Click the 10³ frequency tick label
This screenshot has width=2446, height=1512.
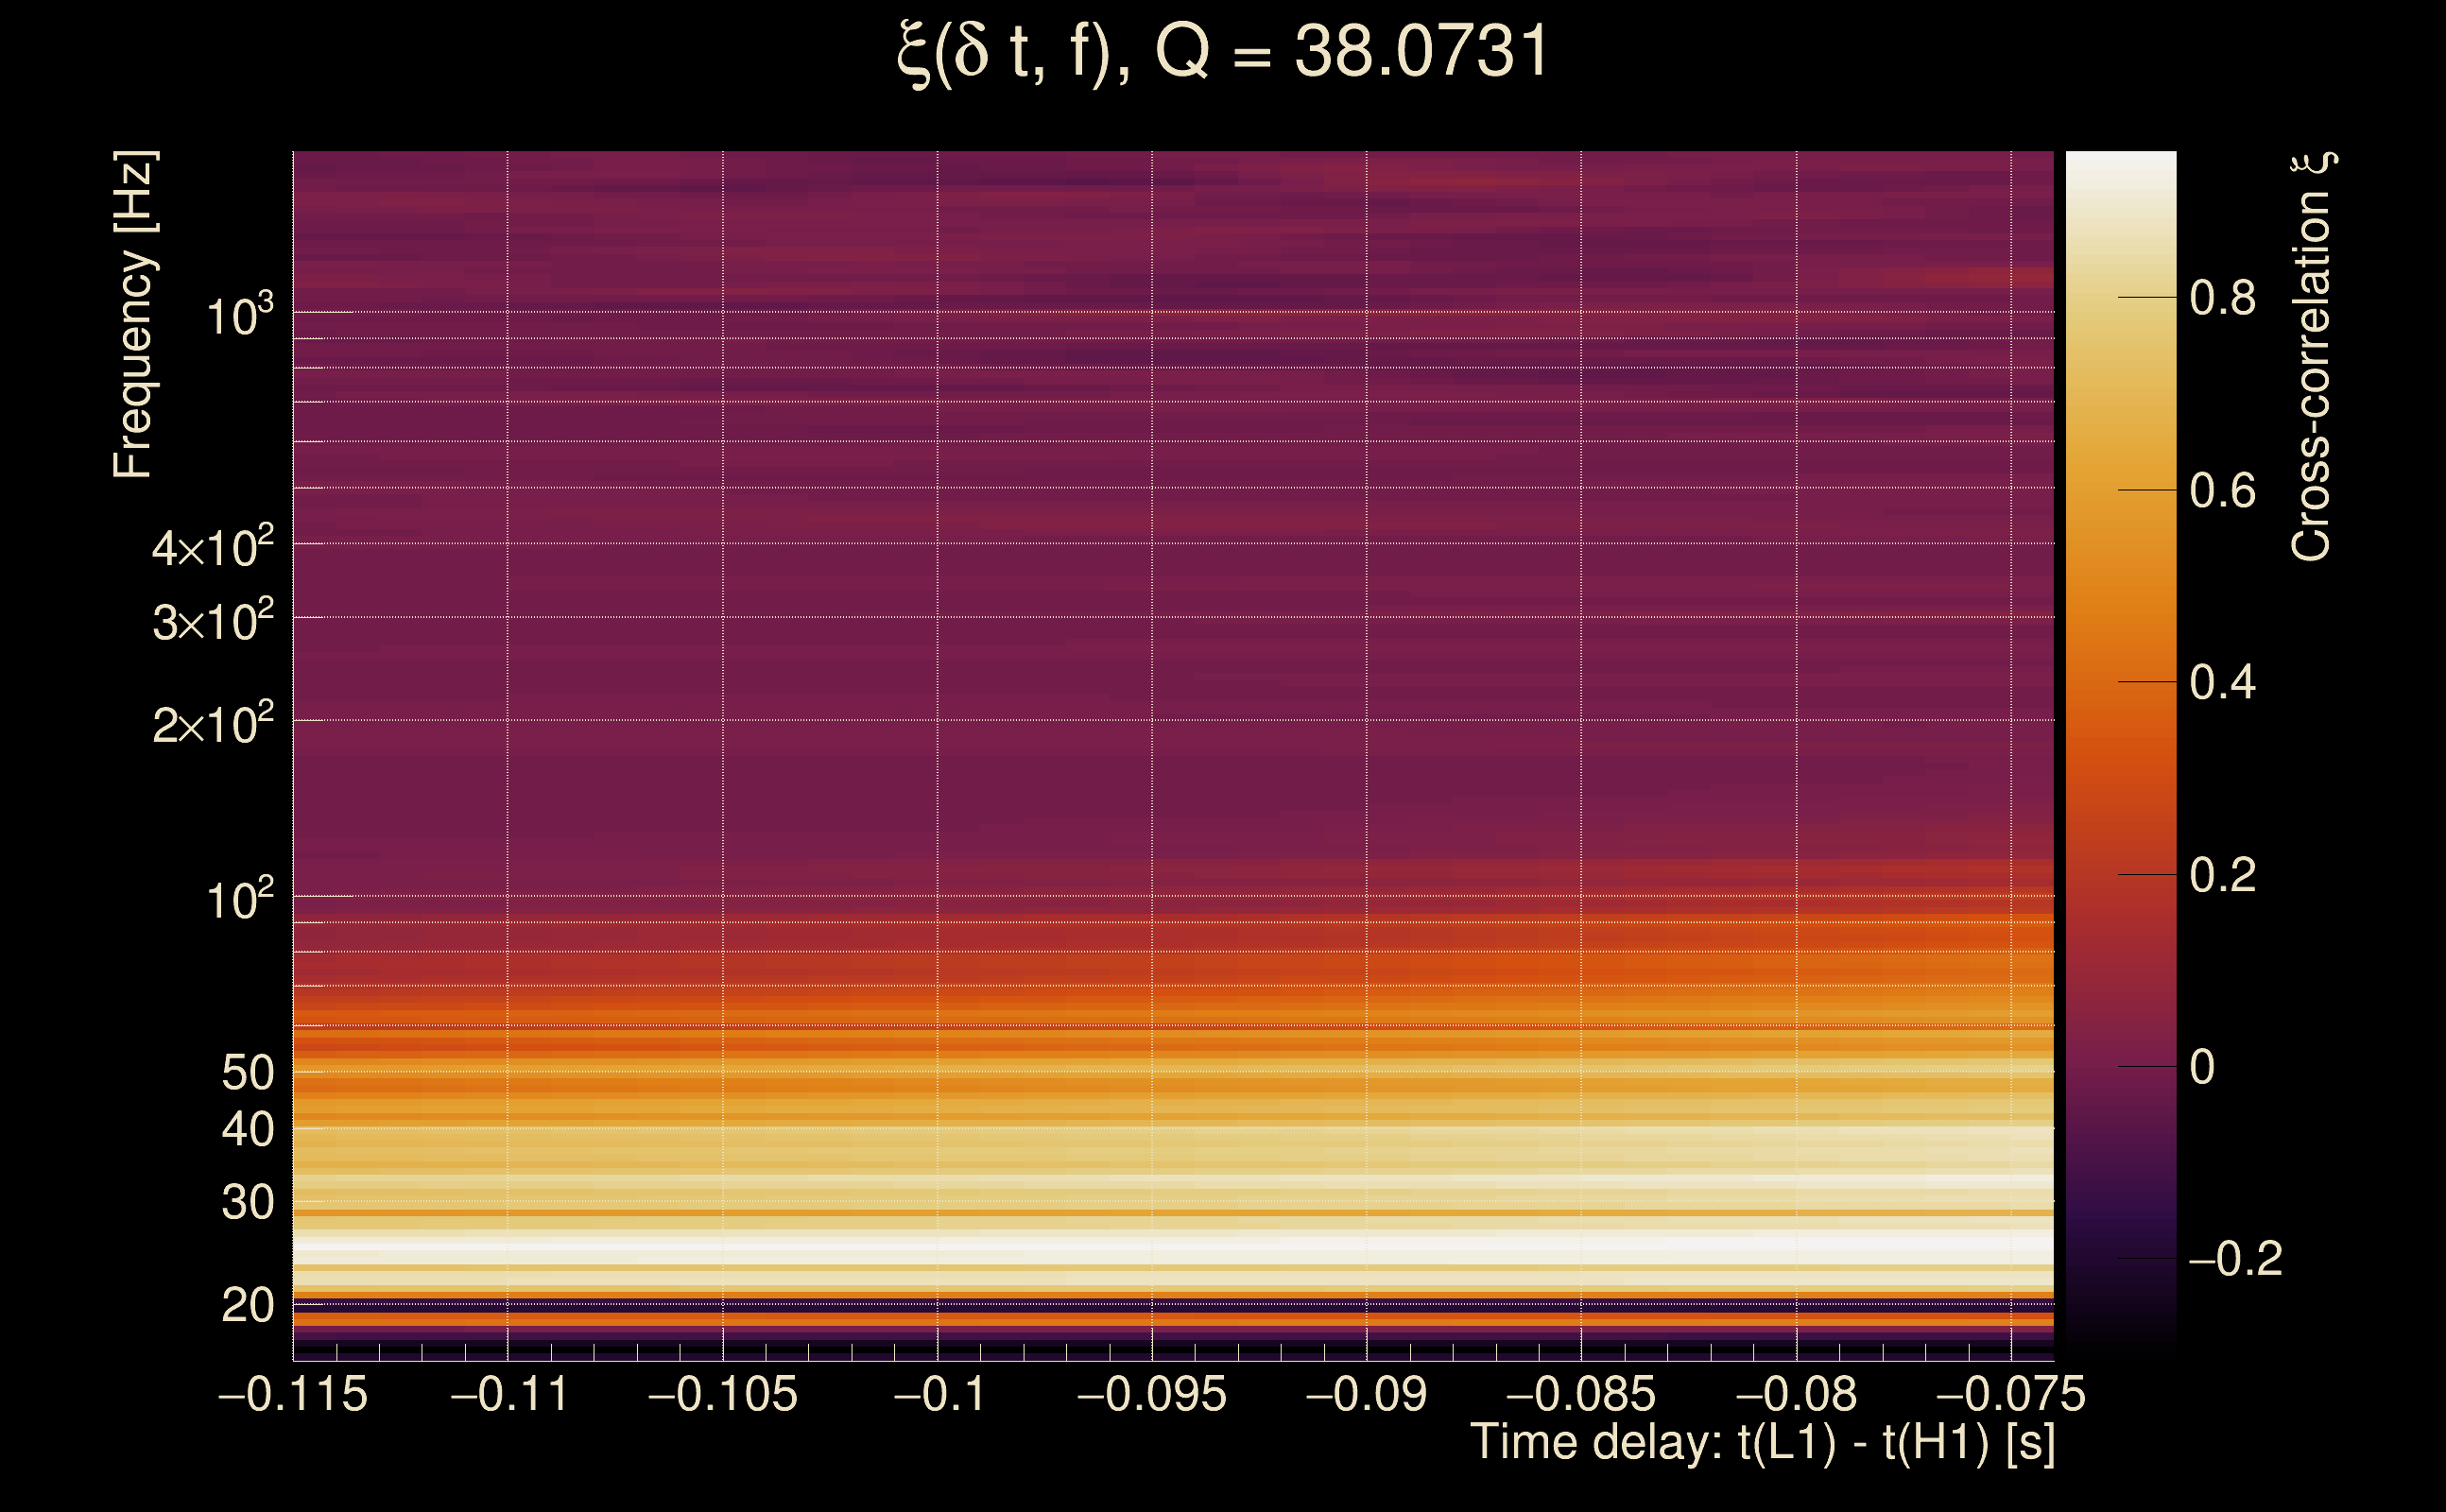239,316
